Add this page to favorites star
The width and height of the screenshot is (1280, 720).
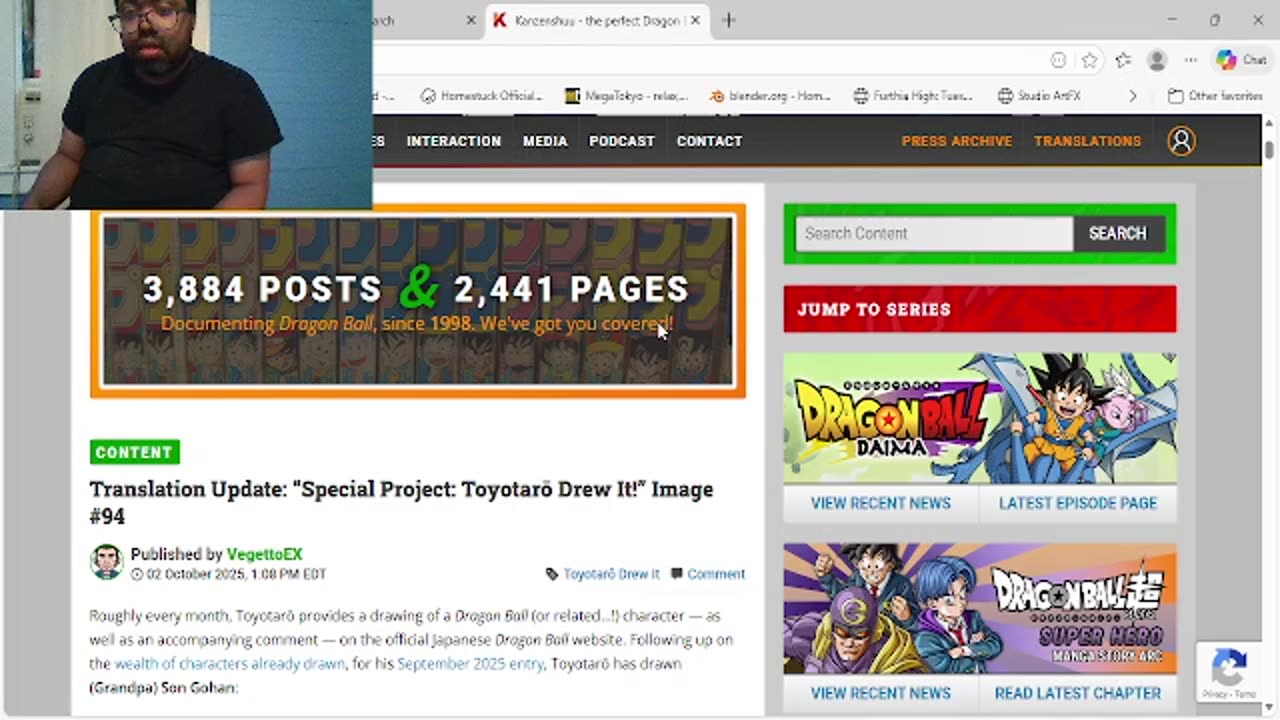(1089, 60)
